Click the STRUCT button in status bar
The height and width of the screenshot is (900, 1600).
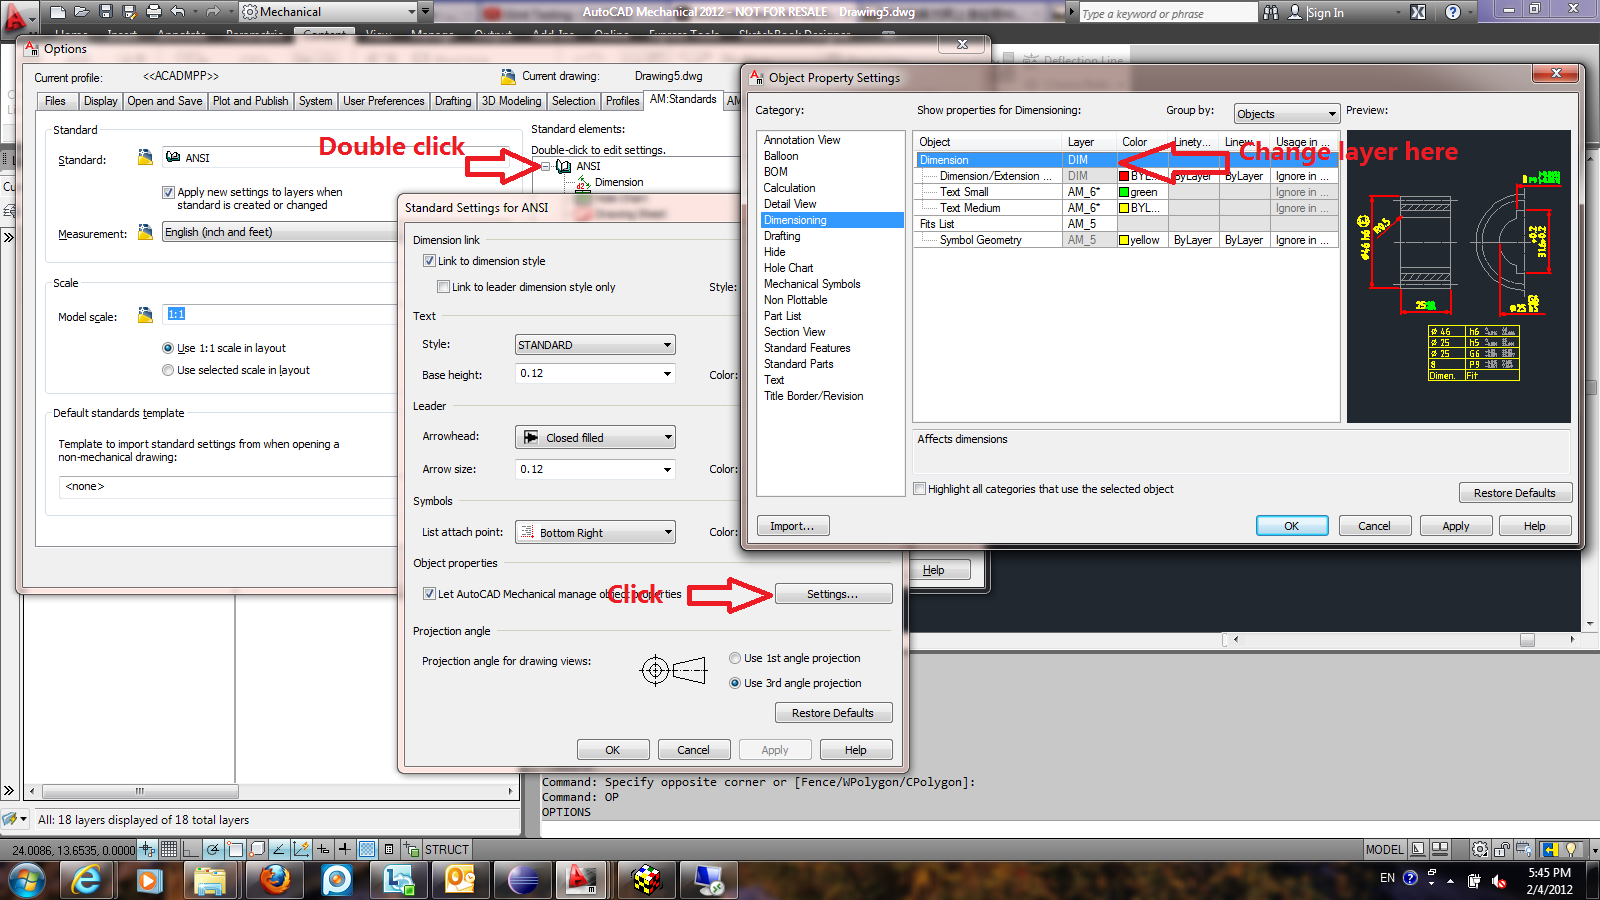tap(446, 849)
